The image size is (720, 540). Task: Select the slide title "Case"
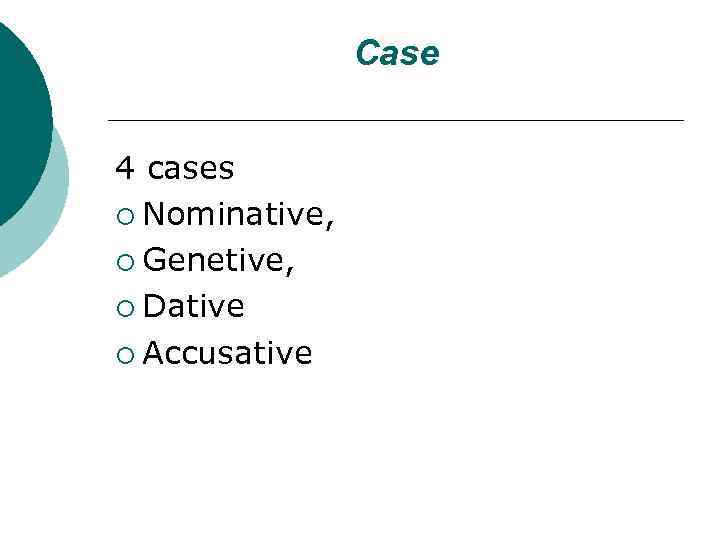click(397, 54)
